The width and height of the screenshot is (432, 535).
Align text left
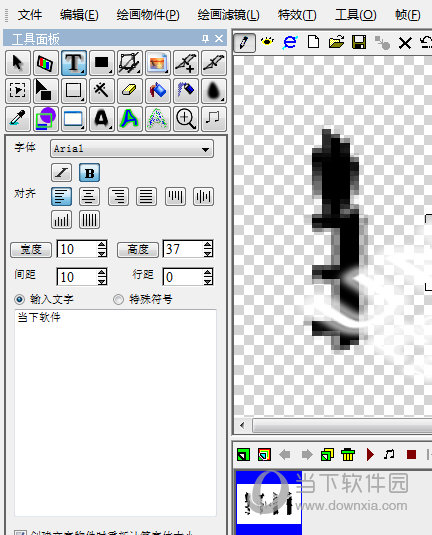[x=61, y=196]
